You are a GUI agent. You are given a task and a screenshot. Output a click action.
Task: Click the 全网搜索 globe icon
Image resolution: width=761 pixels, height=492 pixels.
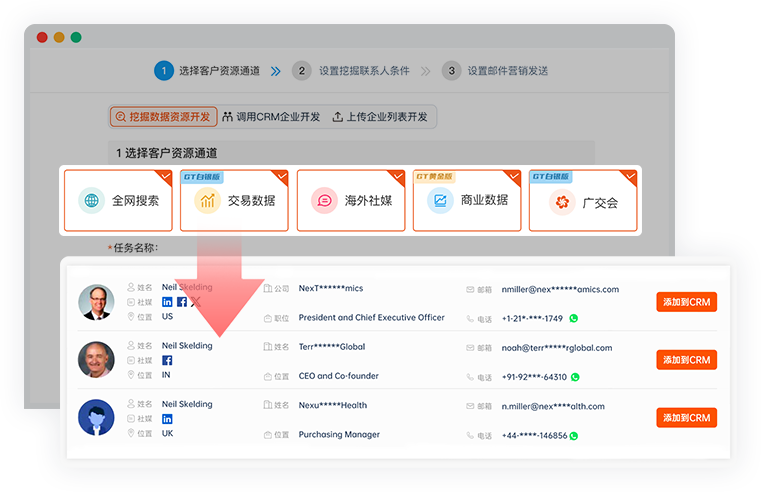[92, 200]
